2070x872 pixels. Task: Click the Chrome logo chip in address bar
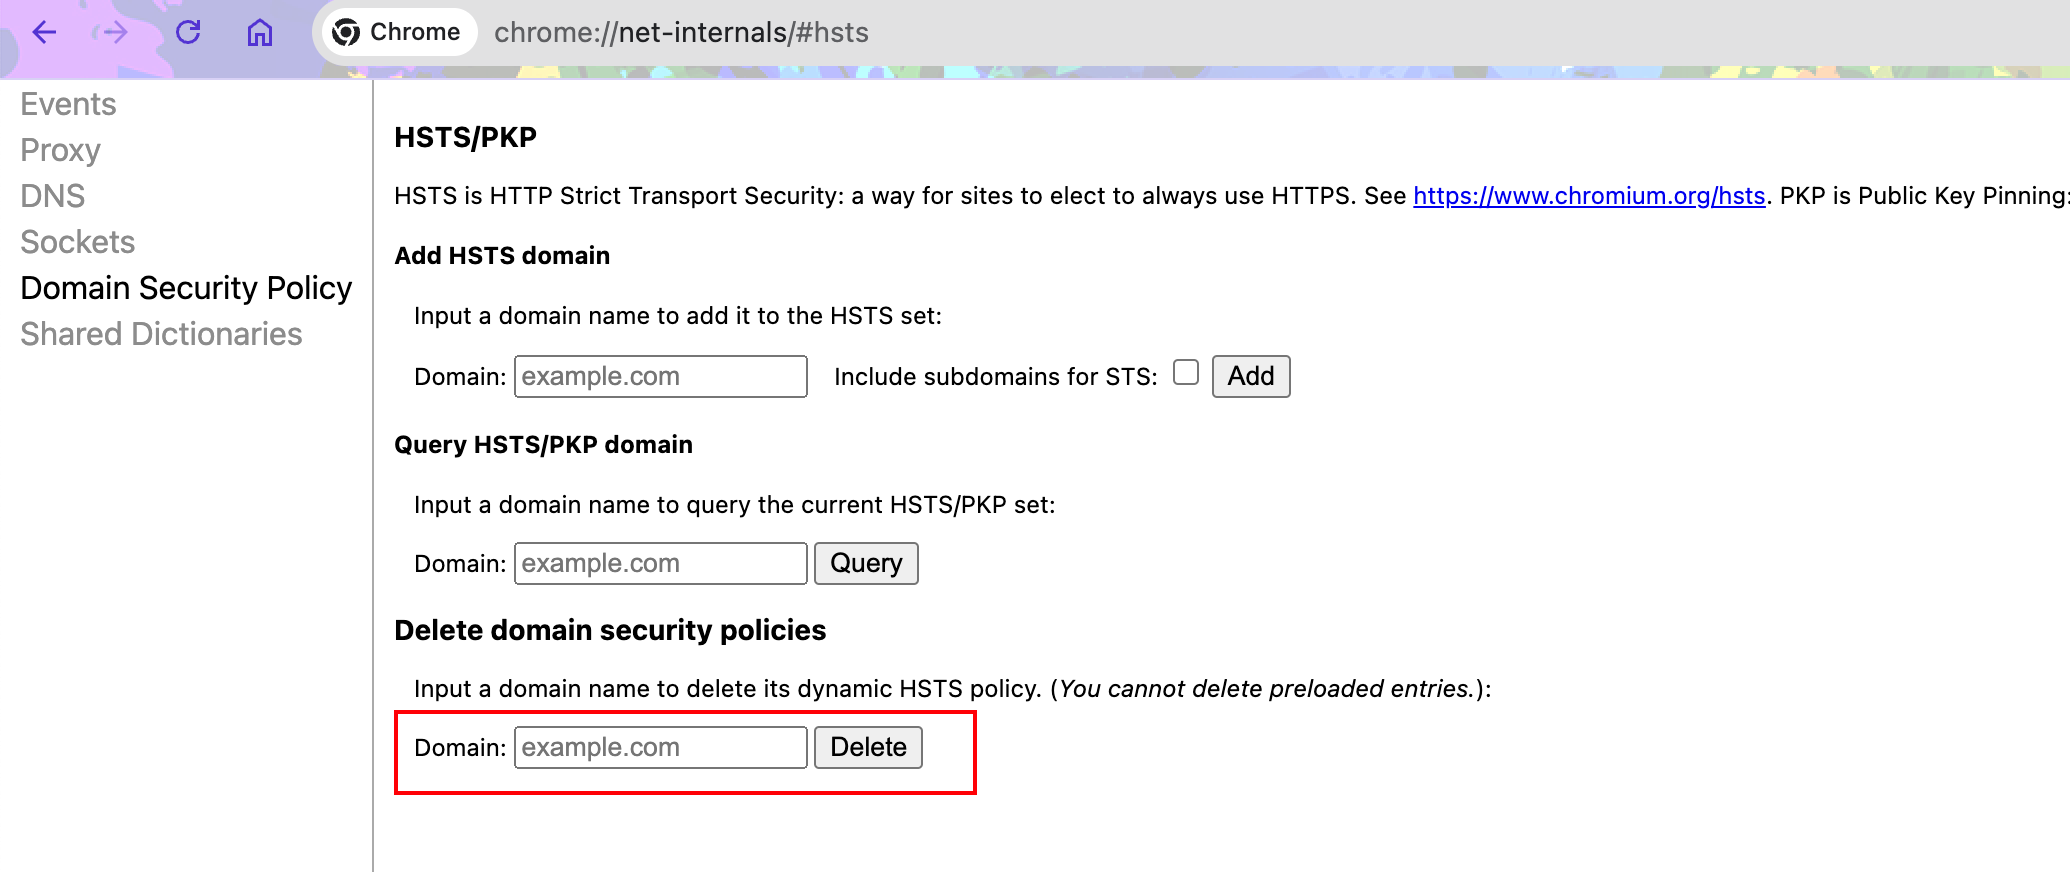[397, 32]
